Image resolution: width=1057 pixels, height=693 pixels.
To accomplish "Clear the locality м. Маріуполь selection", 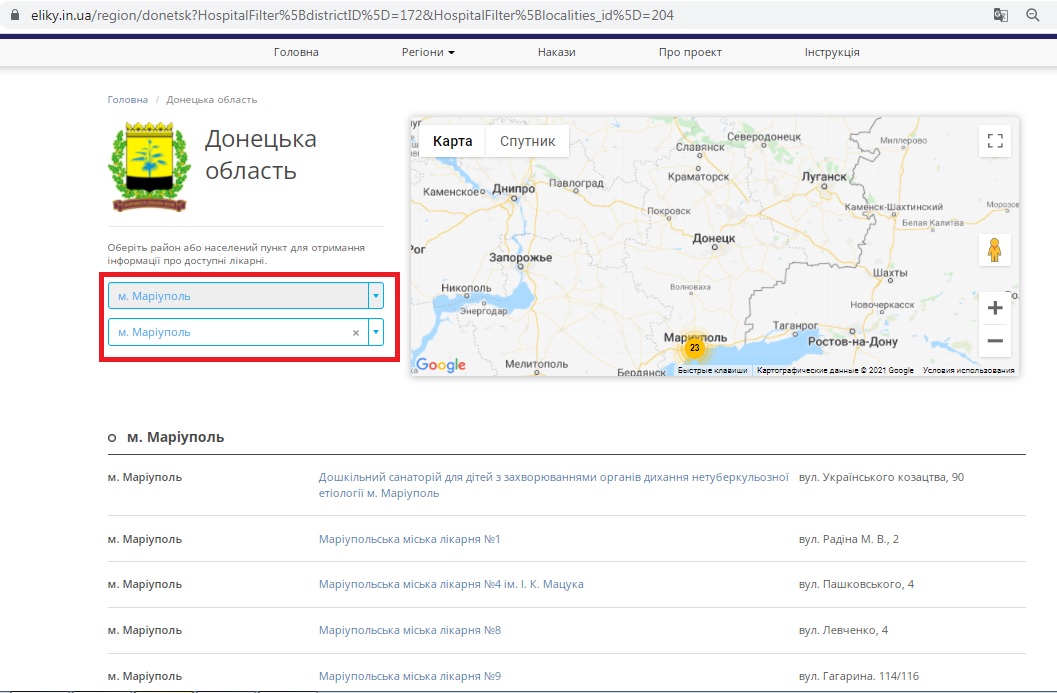I will (x=355, y=333).
